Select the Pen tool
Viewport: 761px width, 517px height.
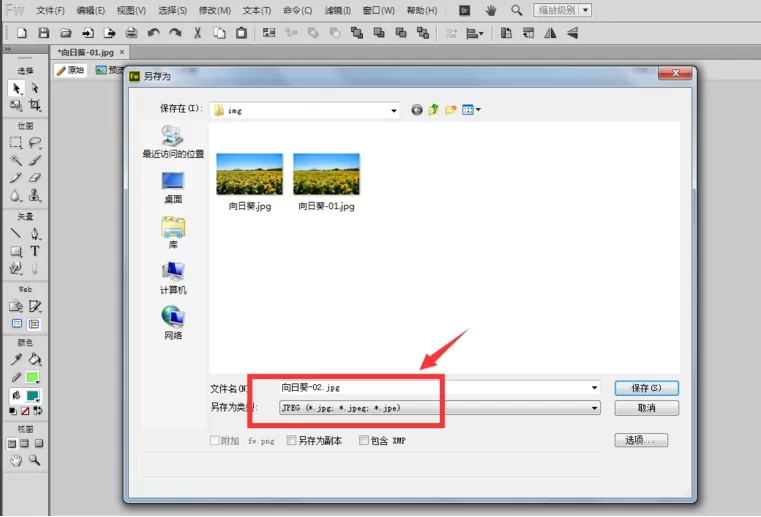tap(34, 233)
